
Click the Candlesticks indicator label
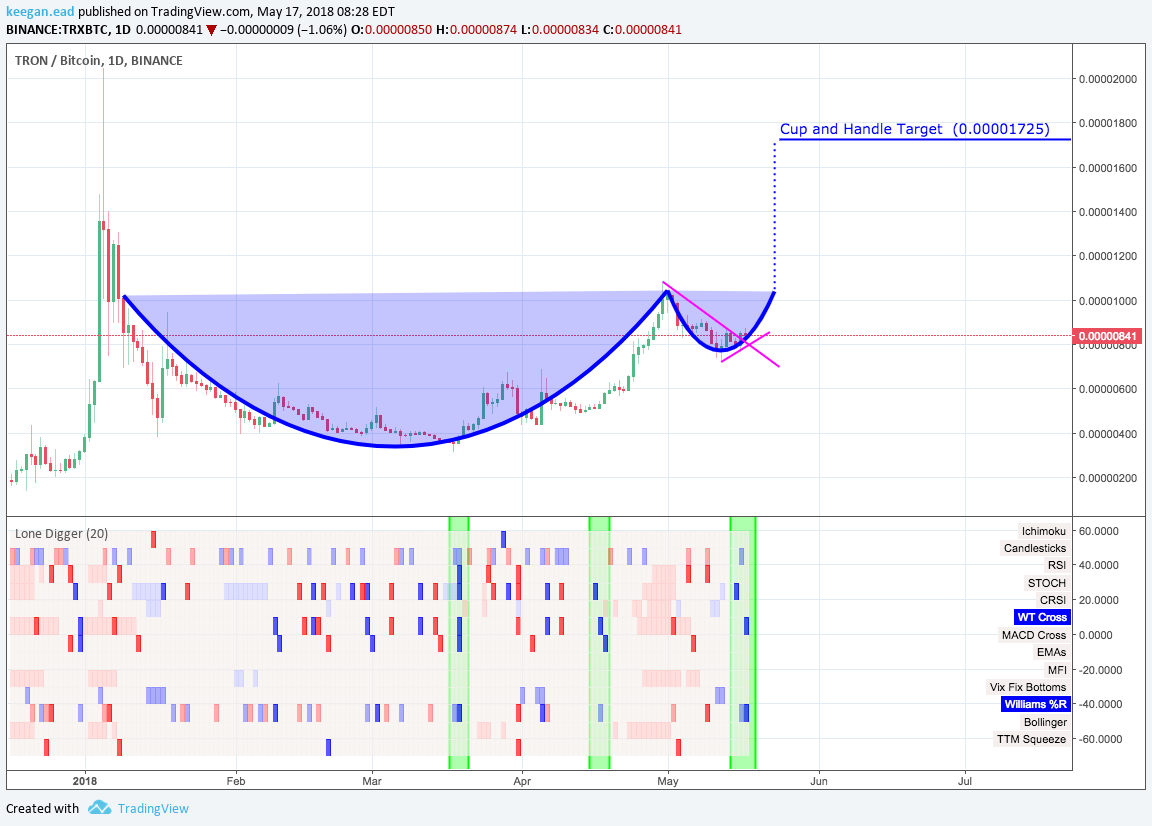(1034, 548)
